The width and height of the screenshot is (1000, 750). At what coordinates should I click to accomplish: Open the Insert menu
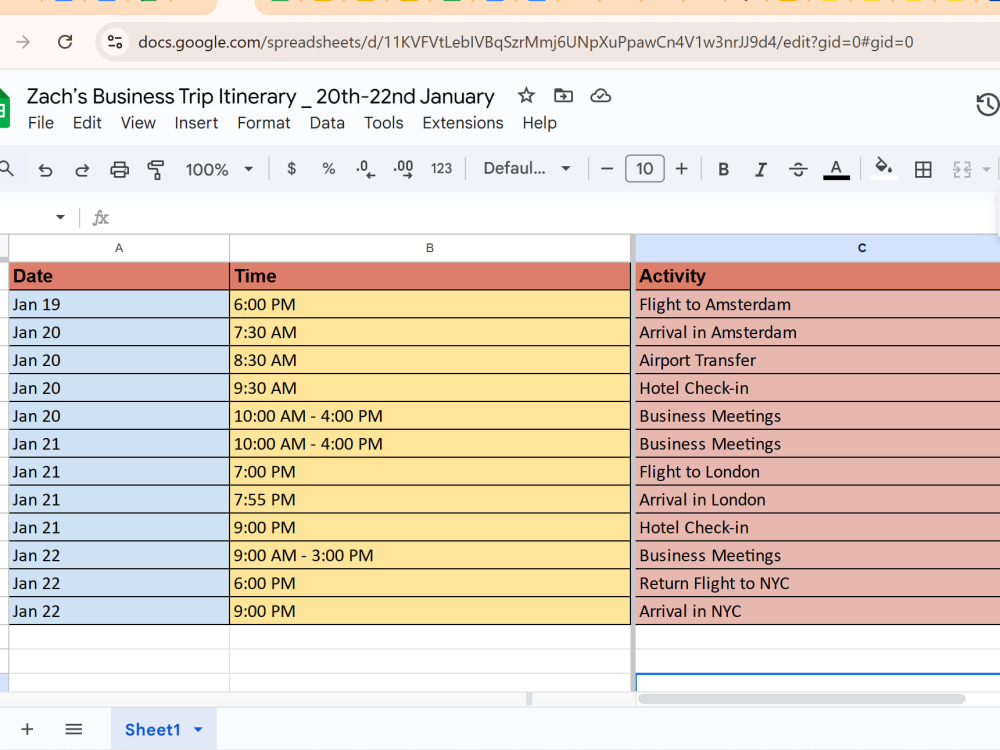tap(196, 123)
